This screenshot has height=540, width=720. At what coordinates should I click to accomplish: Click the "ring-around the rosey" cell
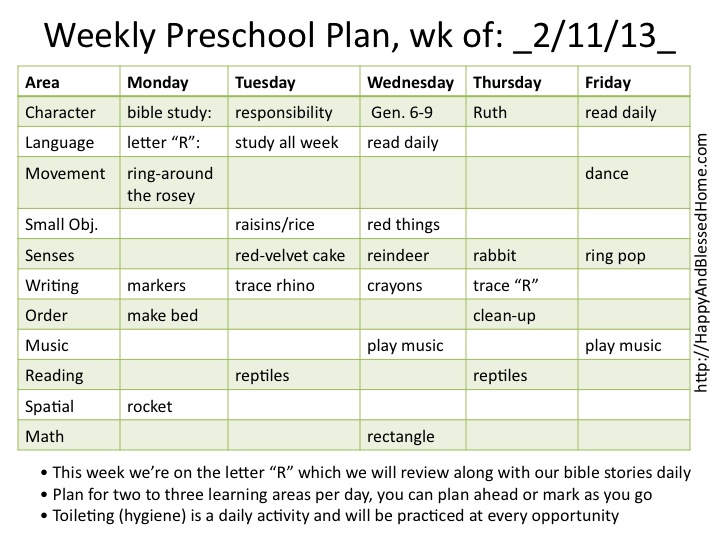click(x=162, y=183)
